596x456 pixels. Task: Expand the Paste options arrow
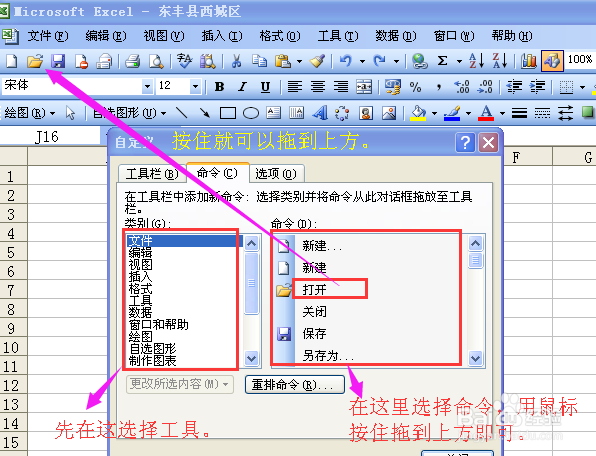(x=300, y=61)
